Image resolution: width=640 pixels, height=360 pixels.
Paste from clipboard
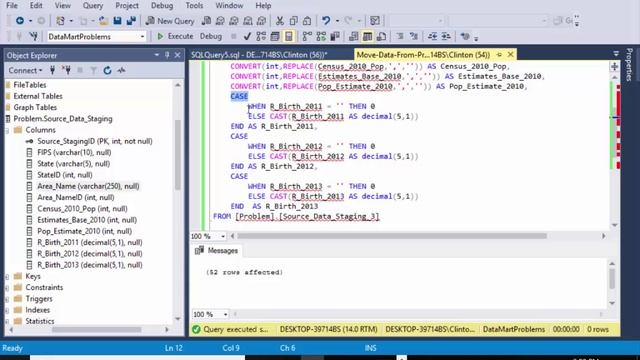[307, 20]
